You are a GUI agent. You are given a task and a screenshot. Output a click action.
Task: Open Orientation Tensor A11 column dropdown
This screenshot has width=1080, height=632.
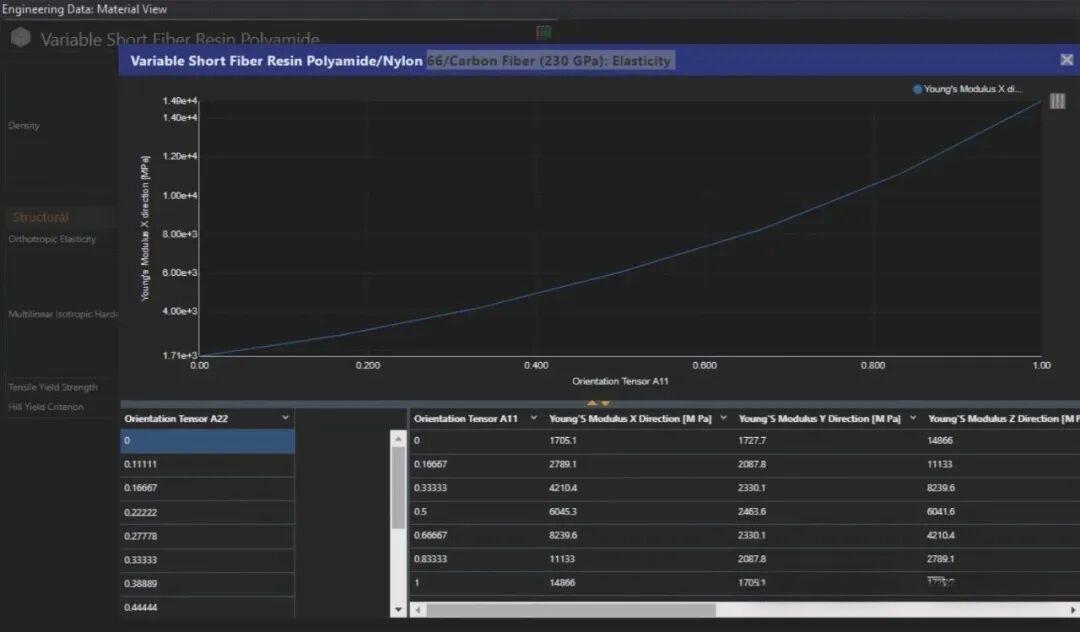[x=533, y=418]
